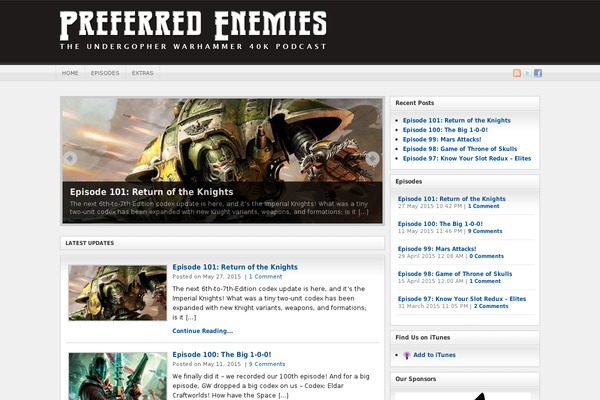The height and width of the screenshot is (400, 600).
Task: Open the Twitter icon link
Action: click(527, 73)
